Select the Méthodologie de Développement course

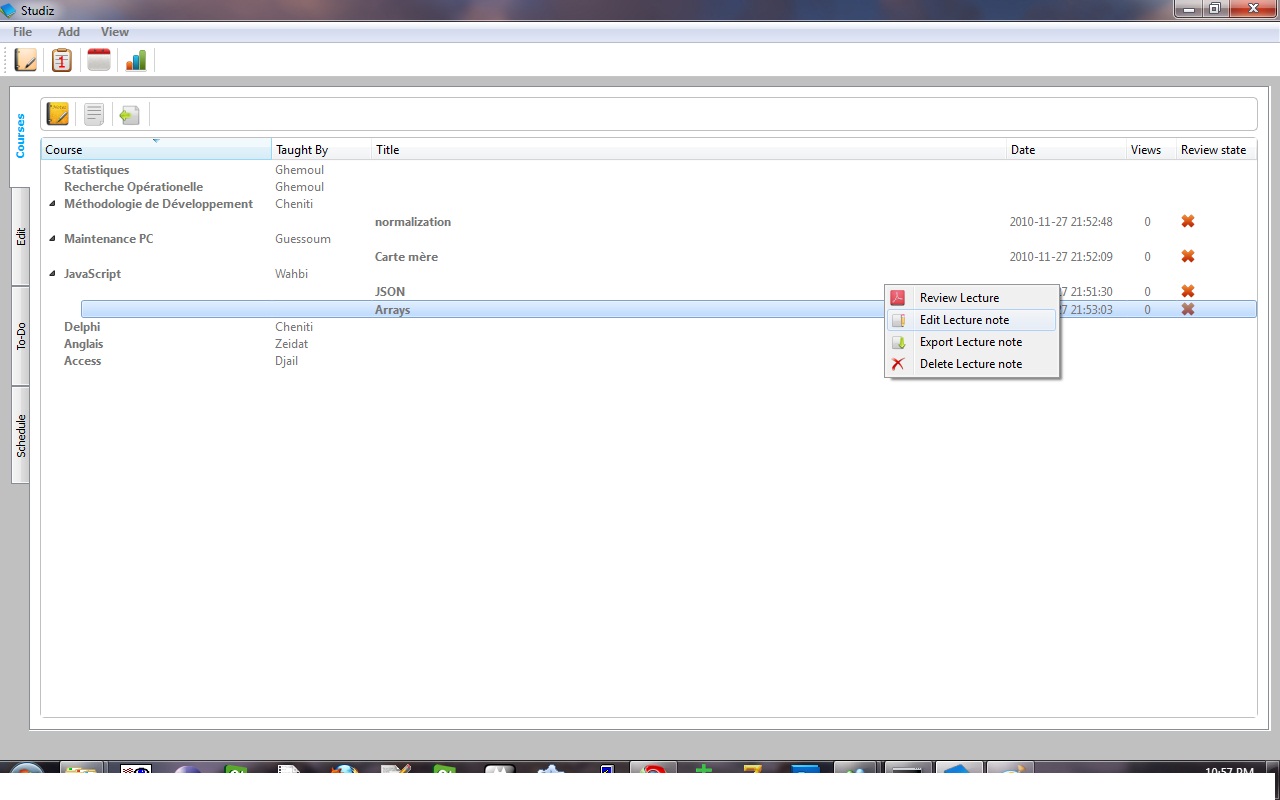158,204
